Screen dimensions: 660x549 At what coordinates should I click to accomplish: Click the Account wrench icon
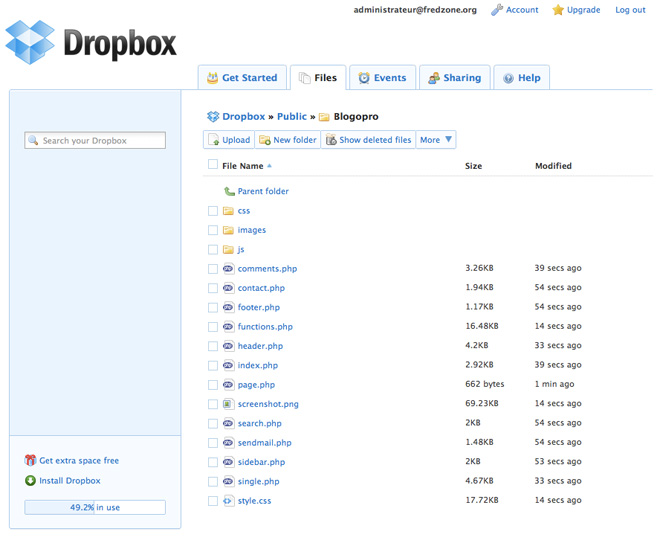(497, 10)
